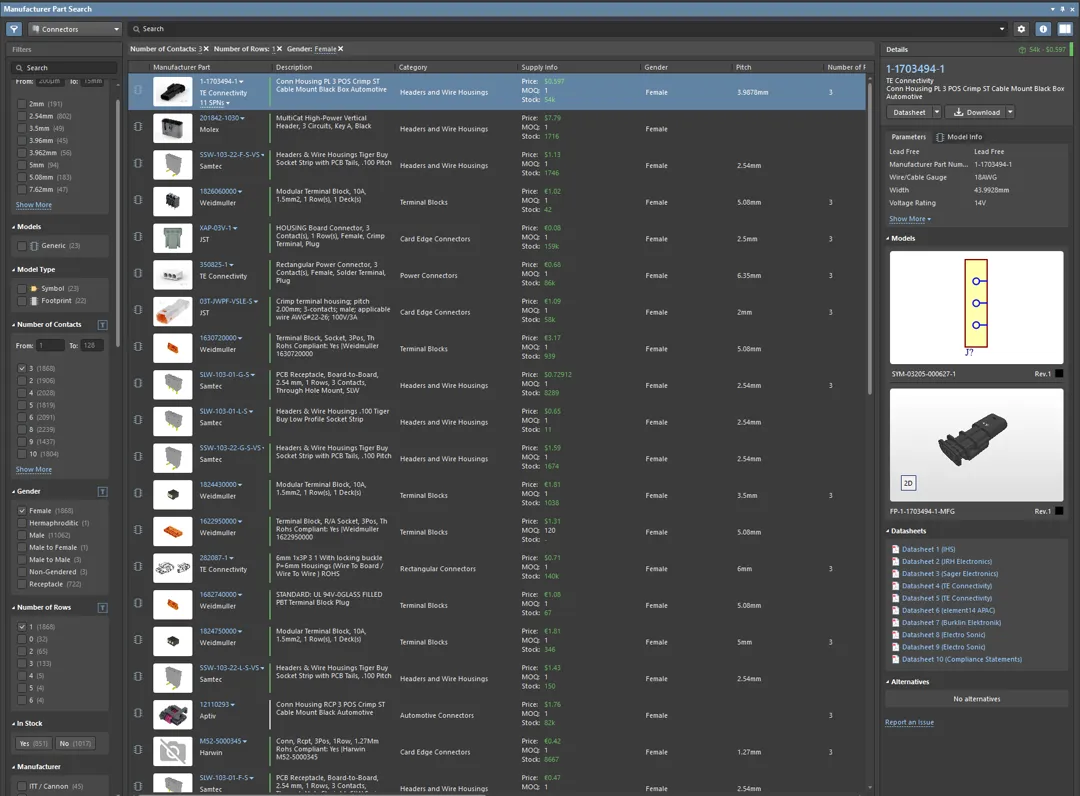Click model icon for row XAP-03V-1
Image resolution: width=1080 pixels, height=796 pixels.
click(138, 237)
